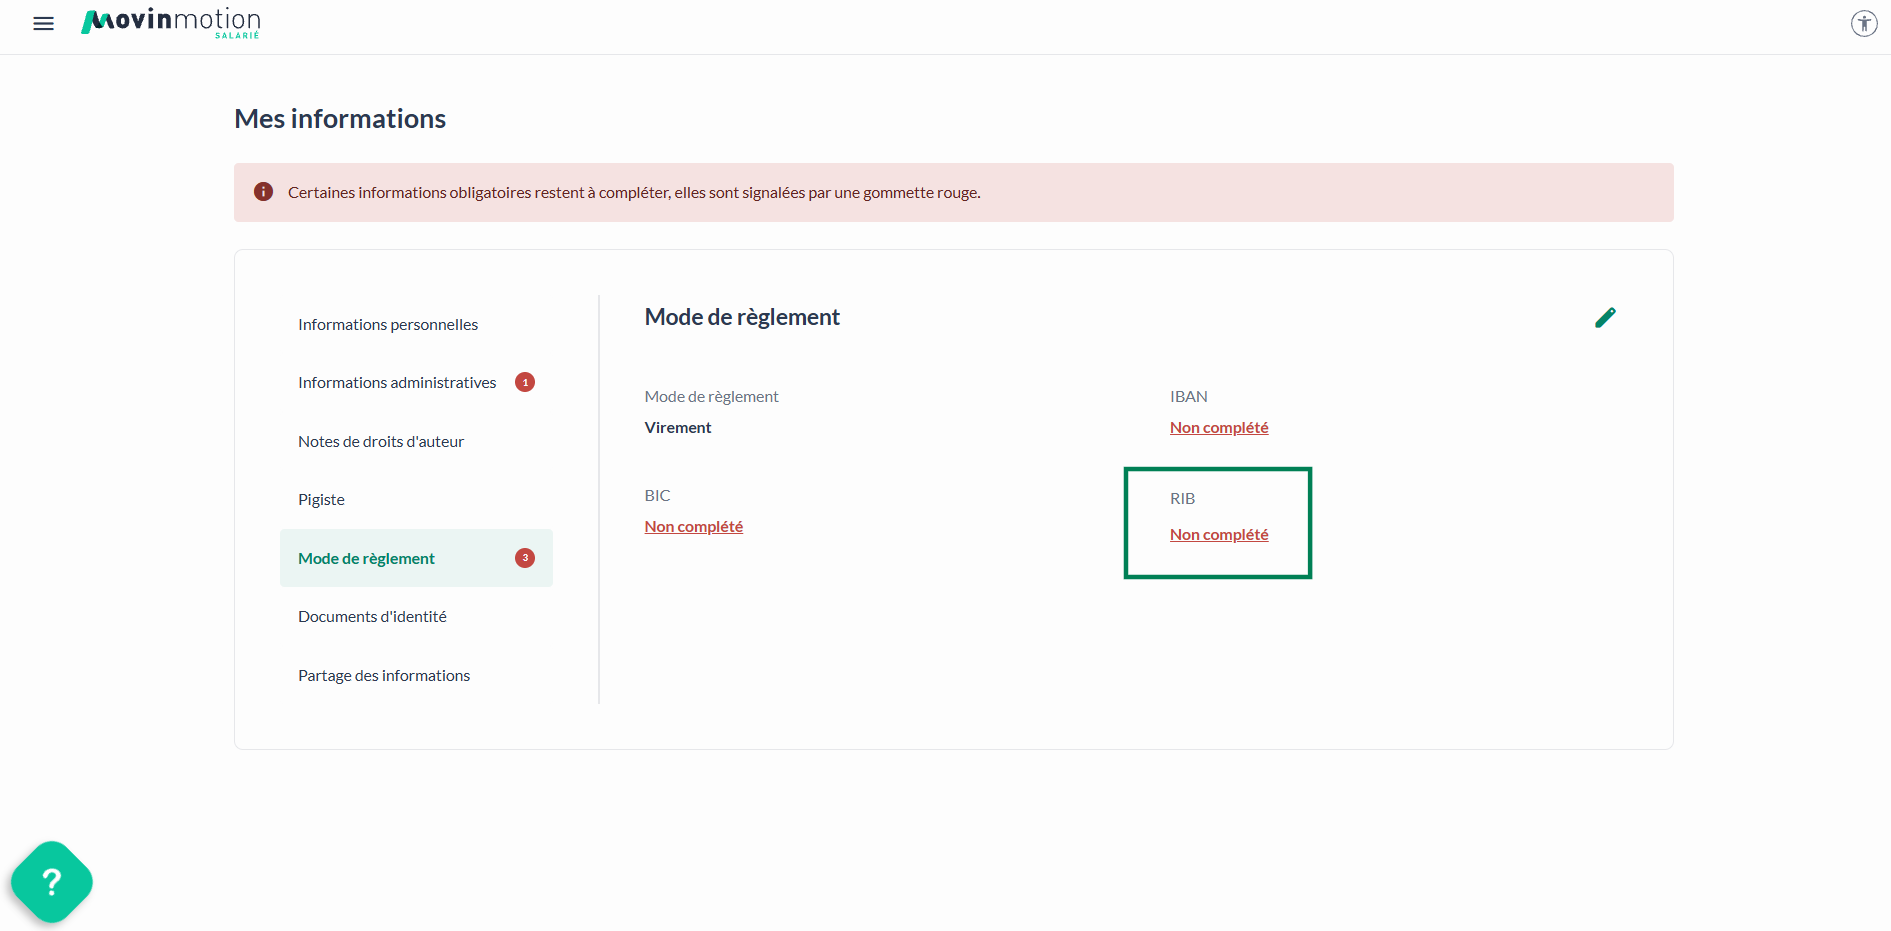Select the Pigiste section
This screenshot has width=1891, height=931.
coord(321,499)
